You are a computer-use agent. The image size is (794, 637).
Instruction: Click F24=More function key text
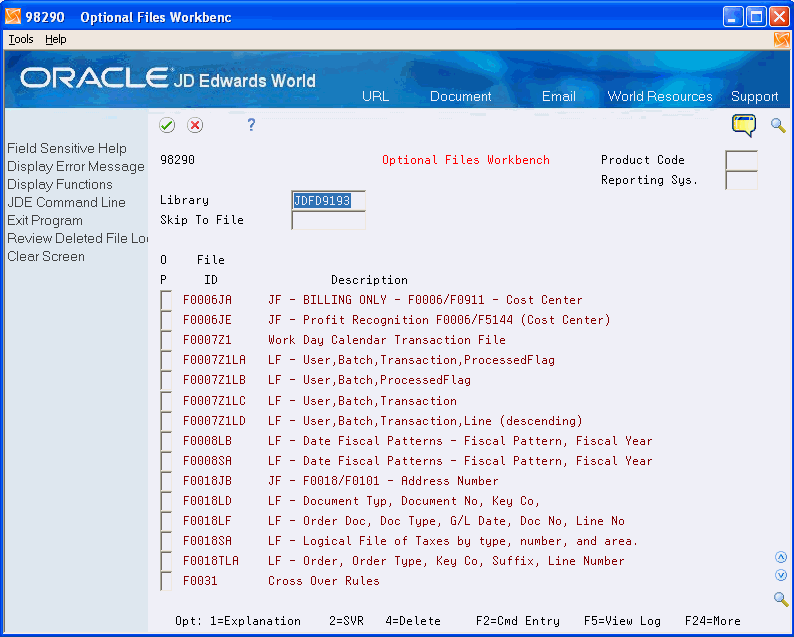point(712,621)
